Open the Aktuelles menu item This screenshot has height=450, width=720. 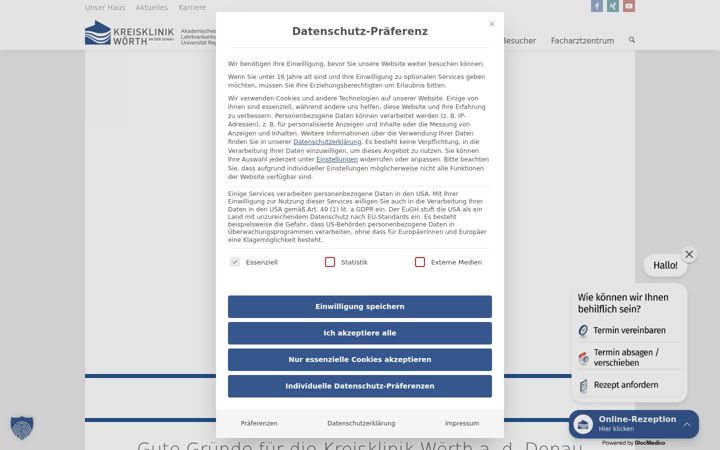[152, 7]
